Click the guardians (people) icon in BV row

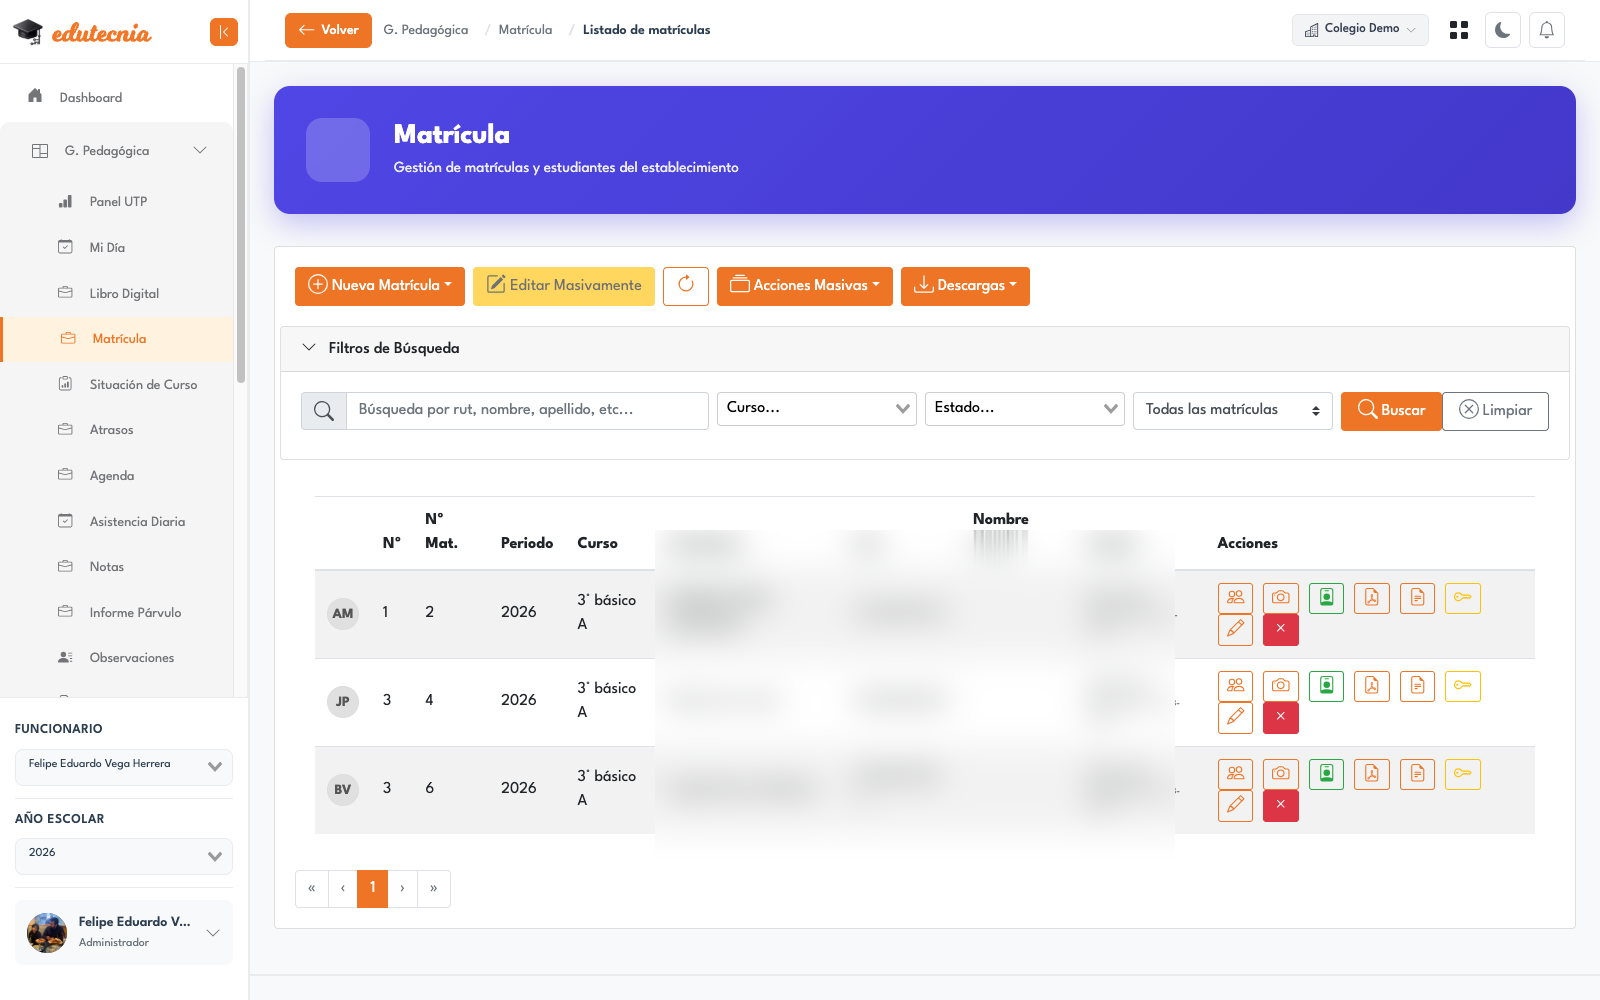1235,774
